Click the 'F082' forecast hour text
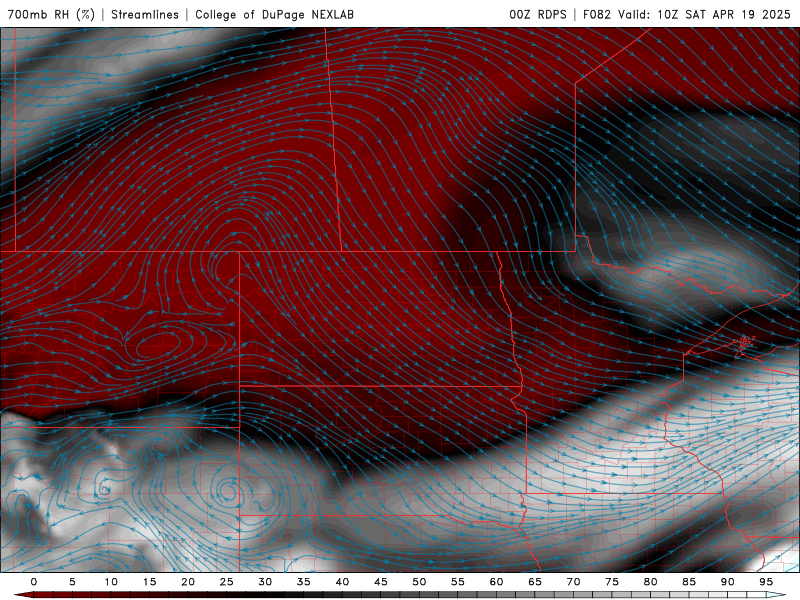The image size is (800, 600). (x=596, y=14)
